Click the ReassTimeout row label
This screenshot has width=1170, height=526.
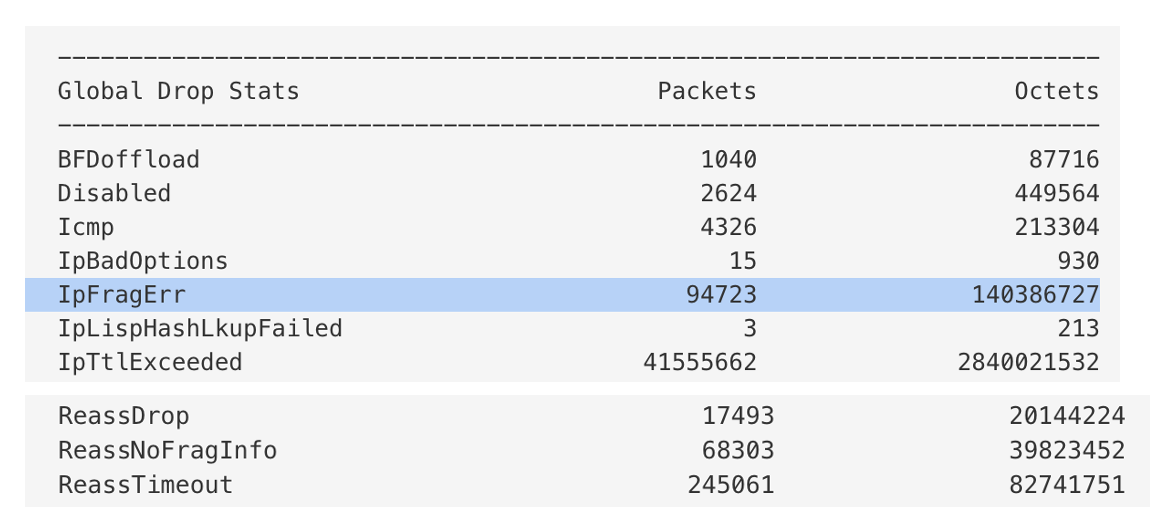tap(146, 484)
